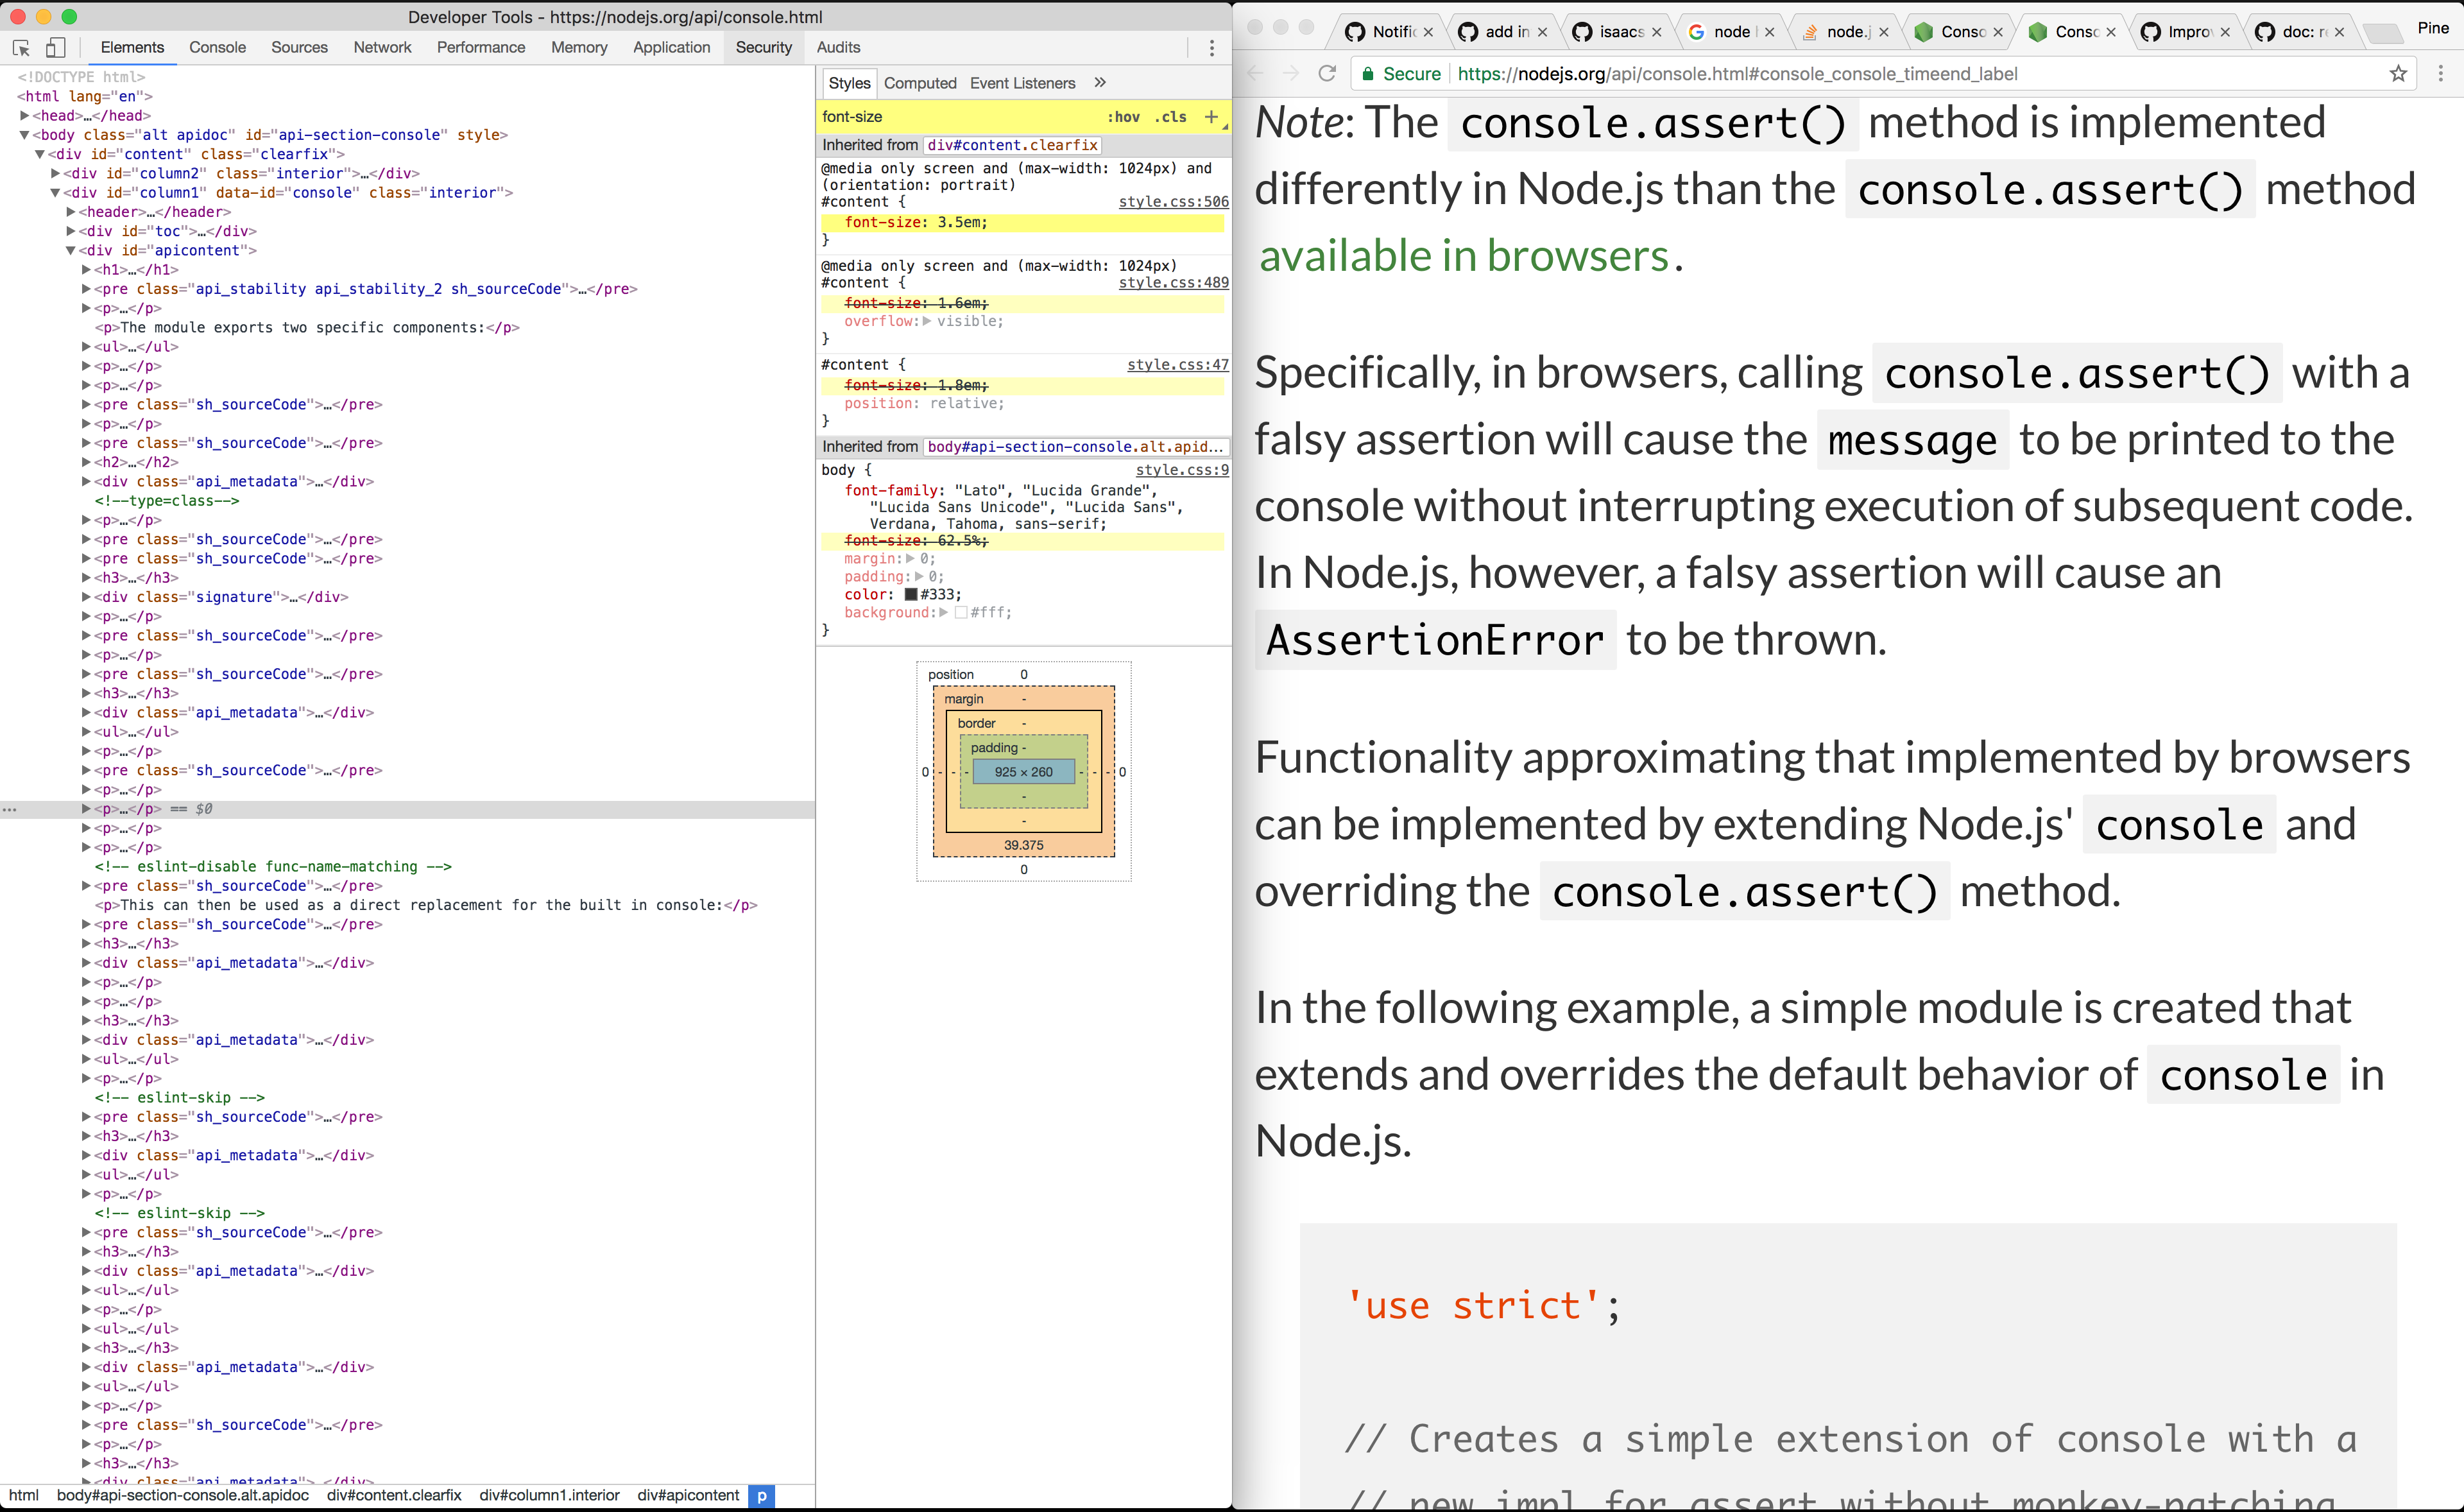Open the Audits tab

click(838, 47)
